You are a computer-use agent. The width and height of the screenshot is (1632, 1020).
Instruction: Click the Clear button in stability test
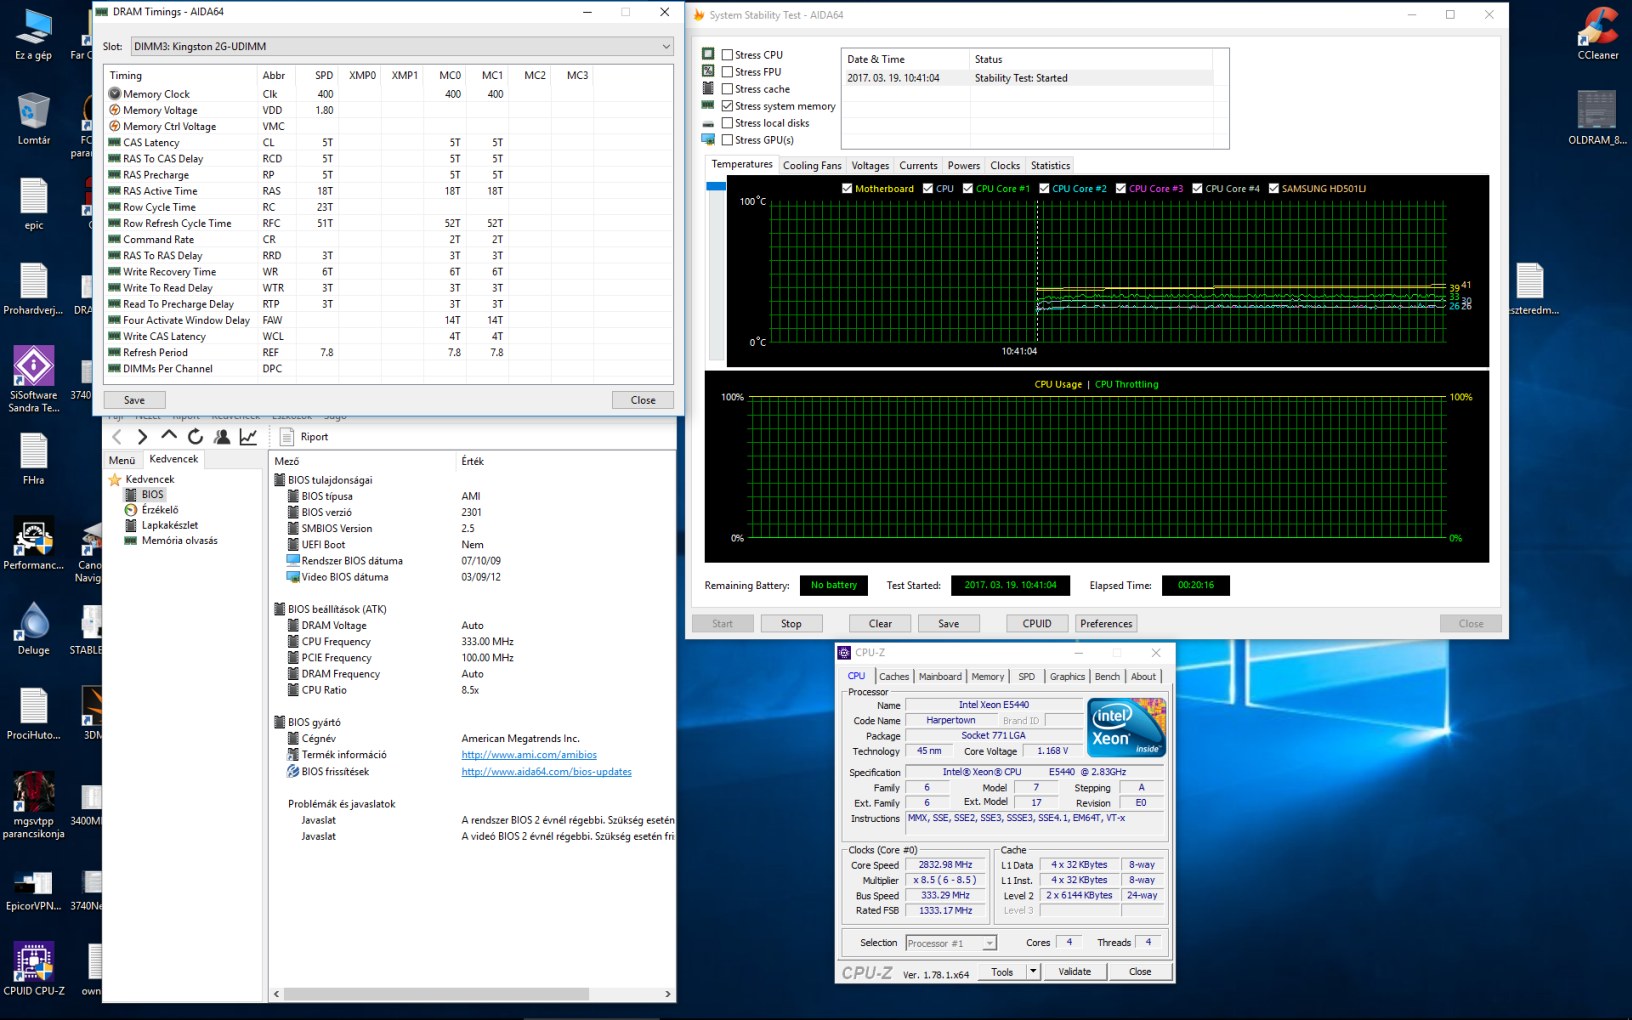880,623
